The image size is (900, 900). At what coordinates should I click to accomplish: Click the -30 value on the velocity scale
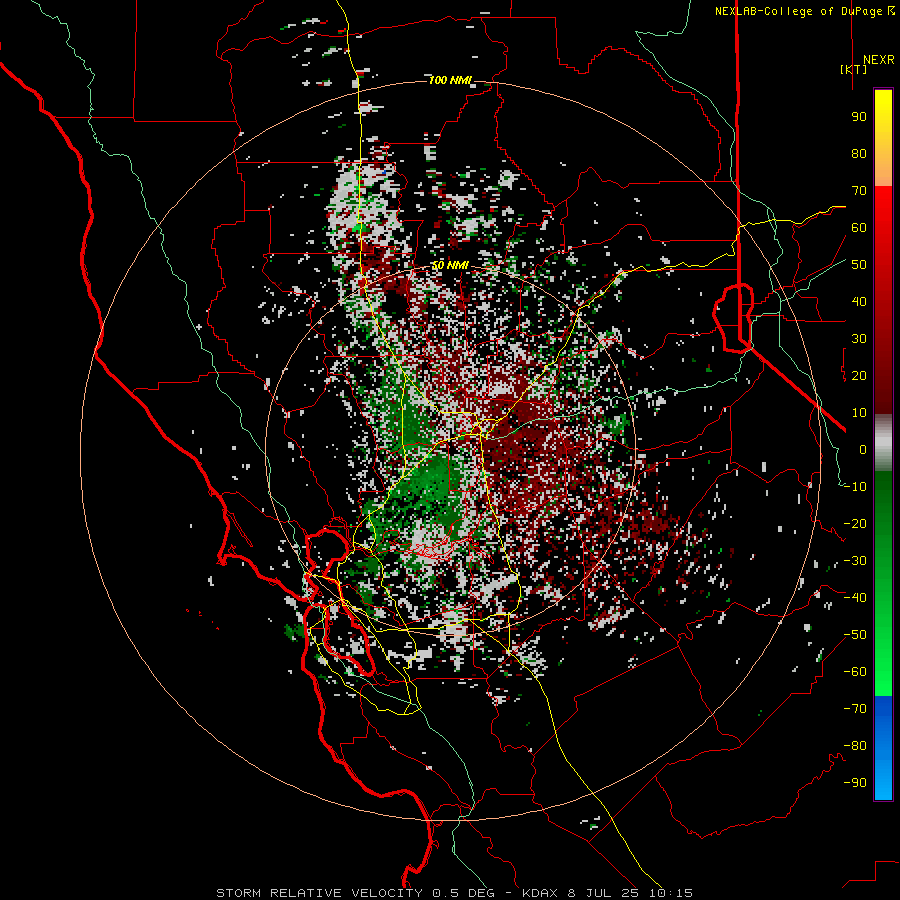[855, 561]
